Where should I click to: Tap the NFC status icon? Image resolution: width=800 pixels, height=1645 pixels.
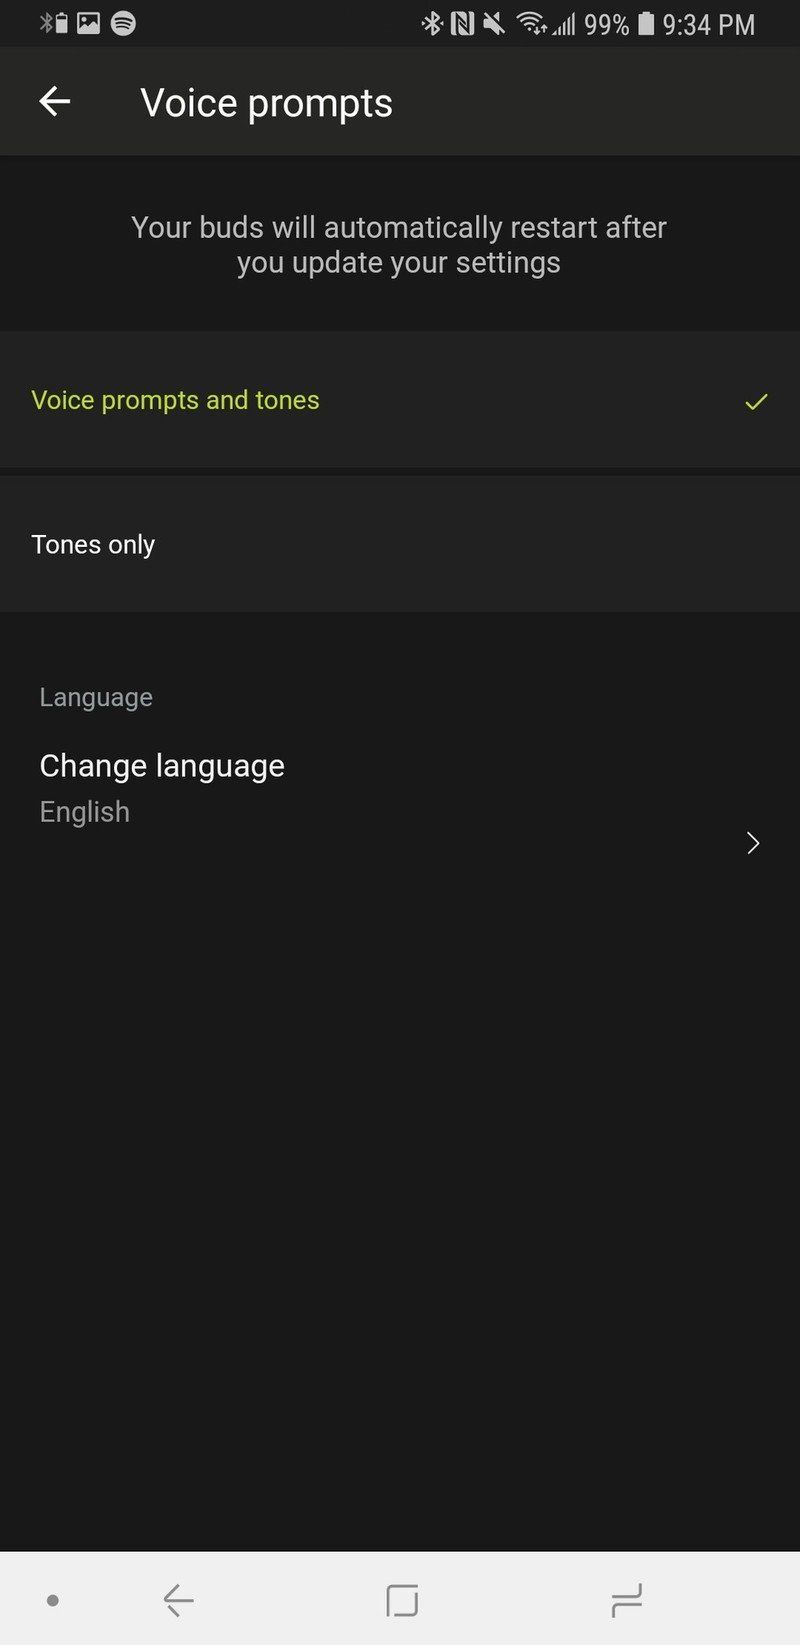pyautogui.click(x=462, y=23)
